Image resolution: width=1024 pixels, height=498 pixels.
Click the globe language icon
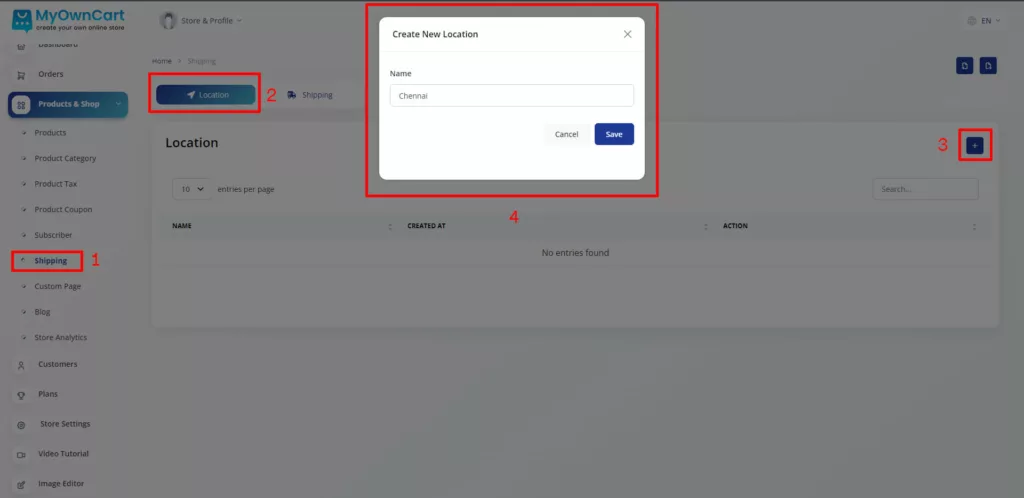click(x=972, y=21)
